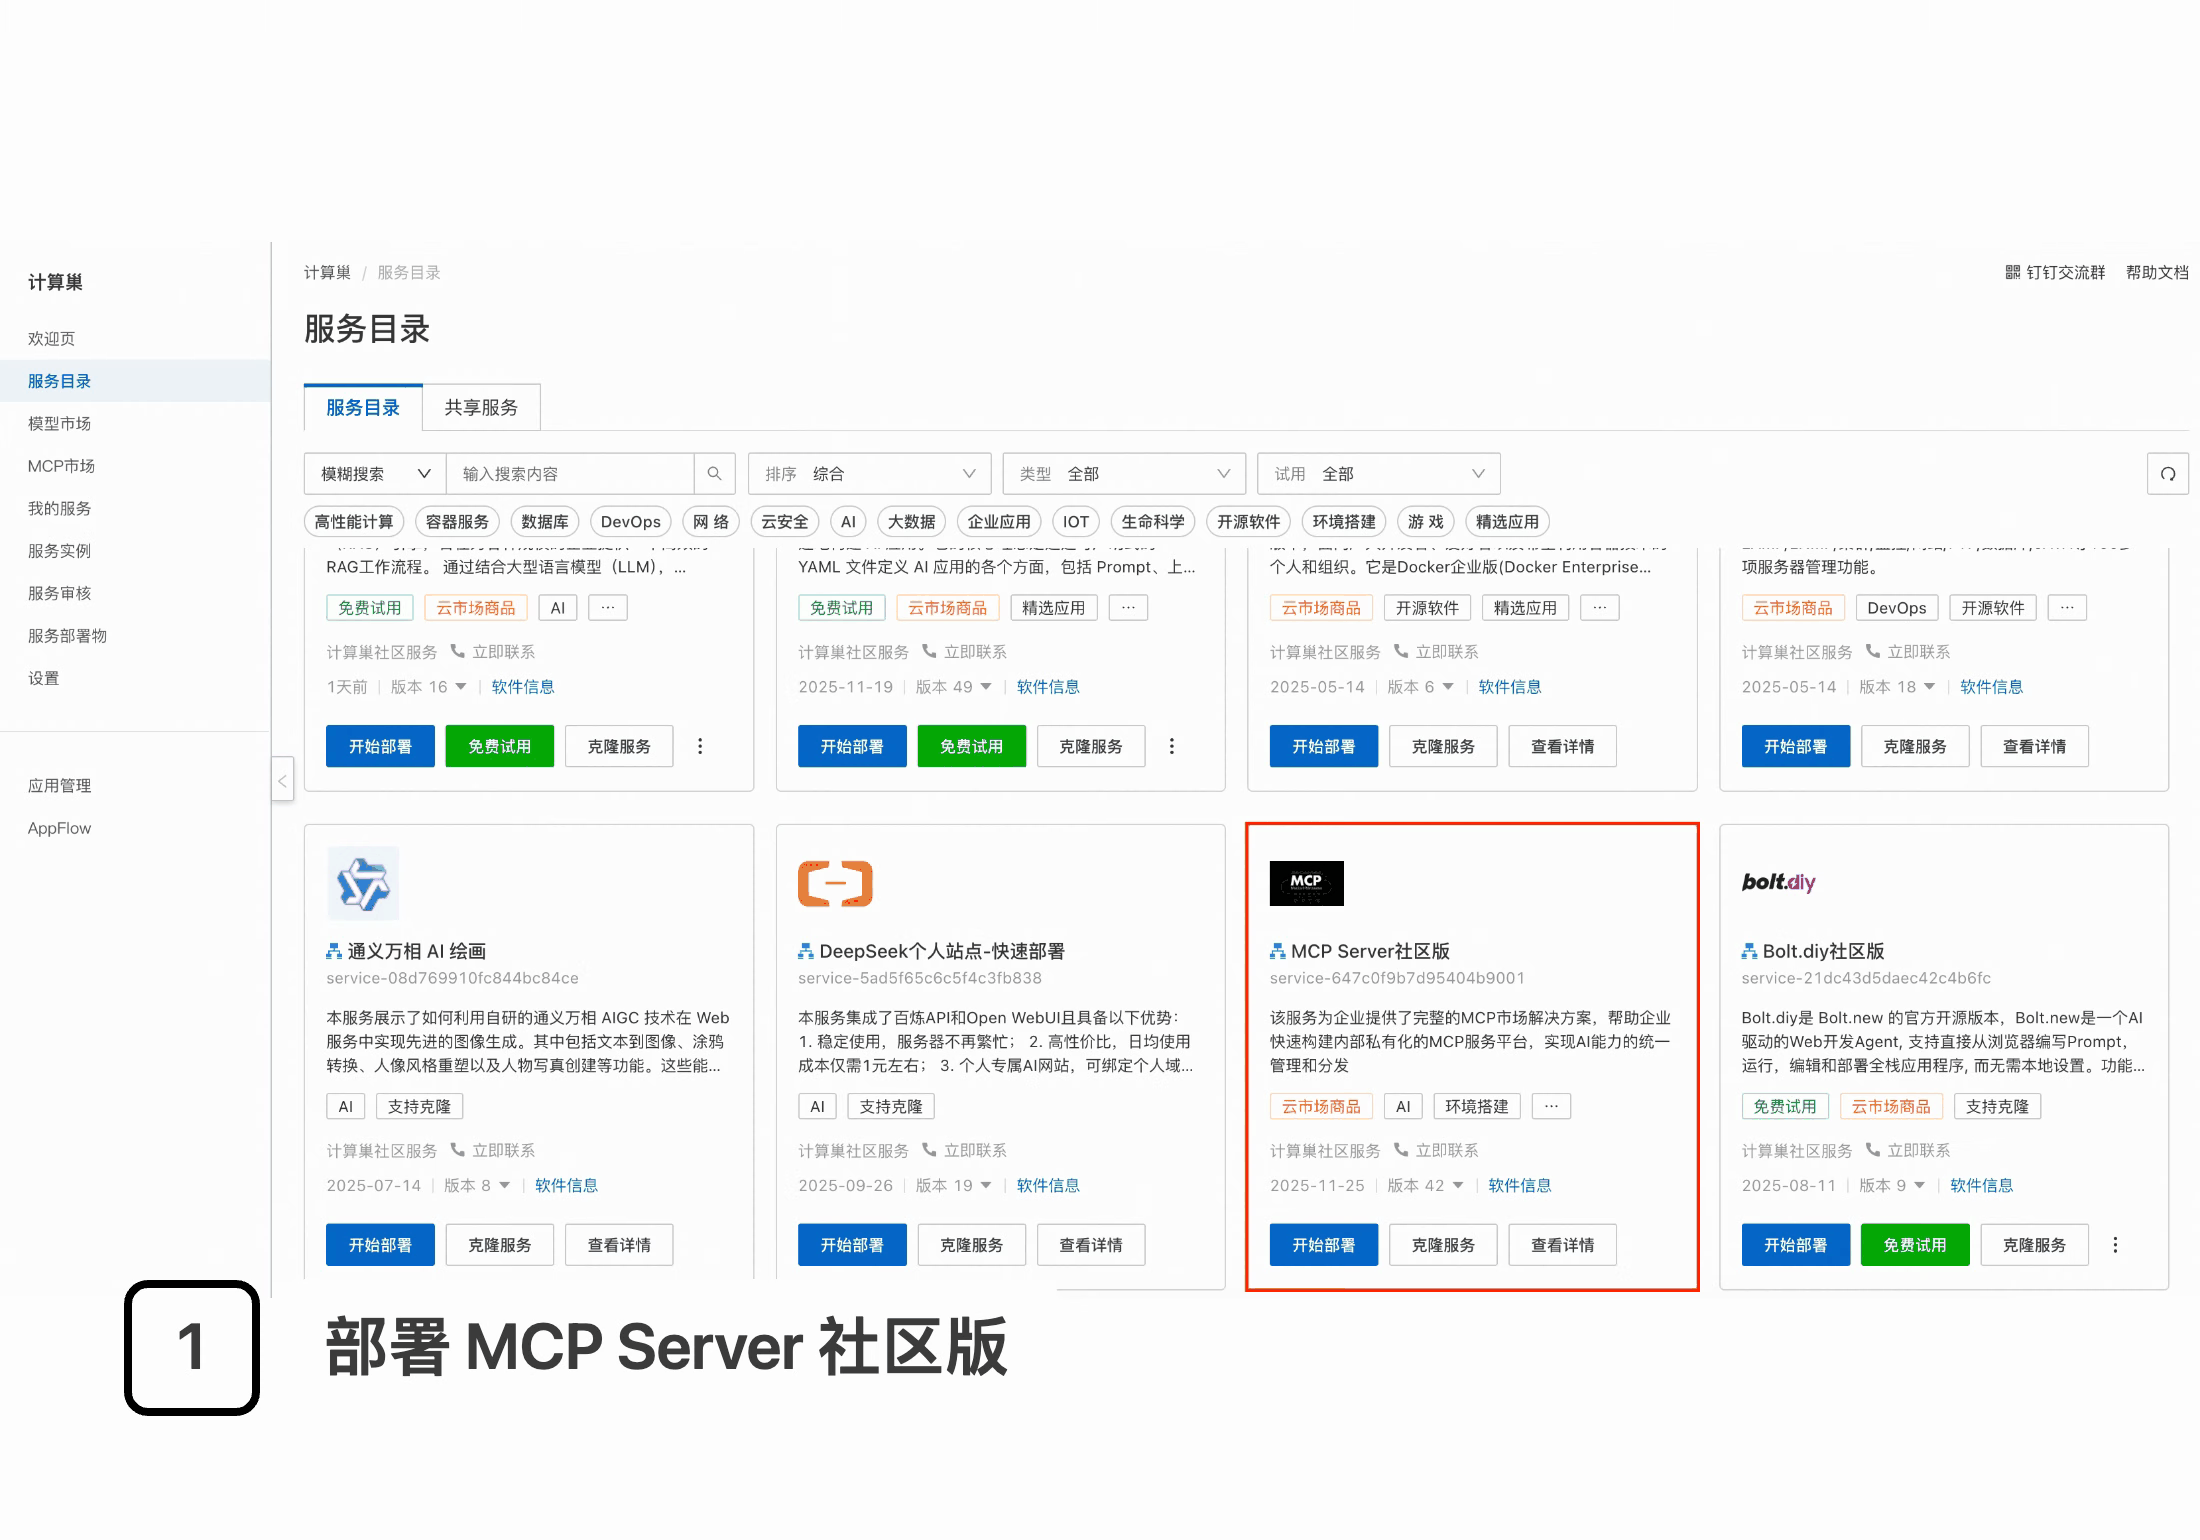The image size is (2200, 1540).
Task: Click the DeepSeek orange bracket logo
Action: click(835, 883)
